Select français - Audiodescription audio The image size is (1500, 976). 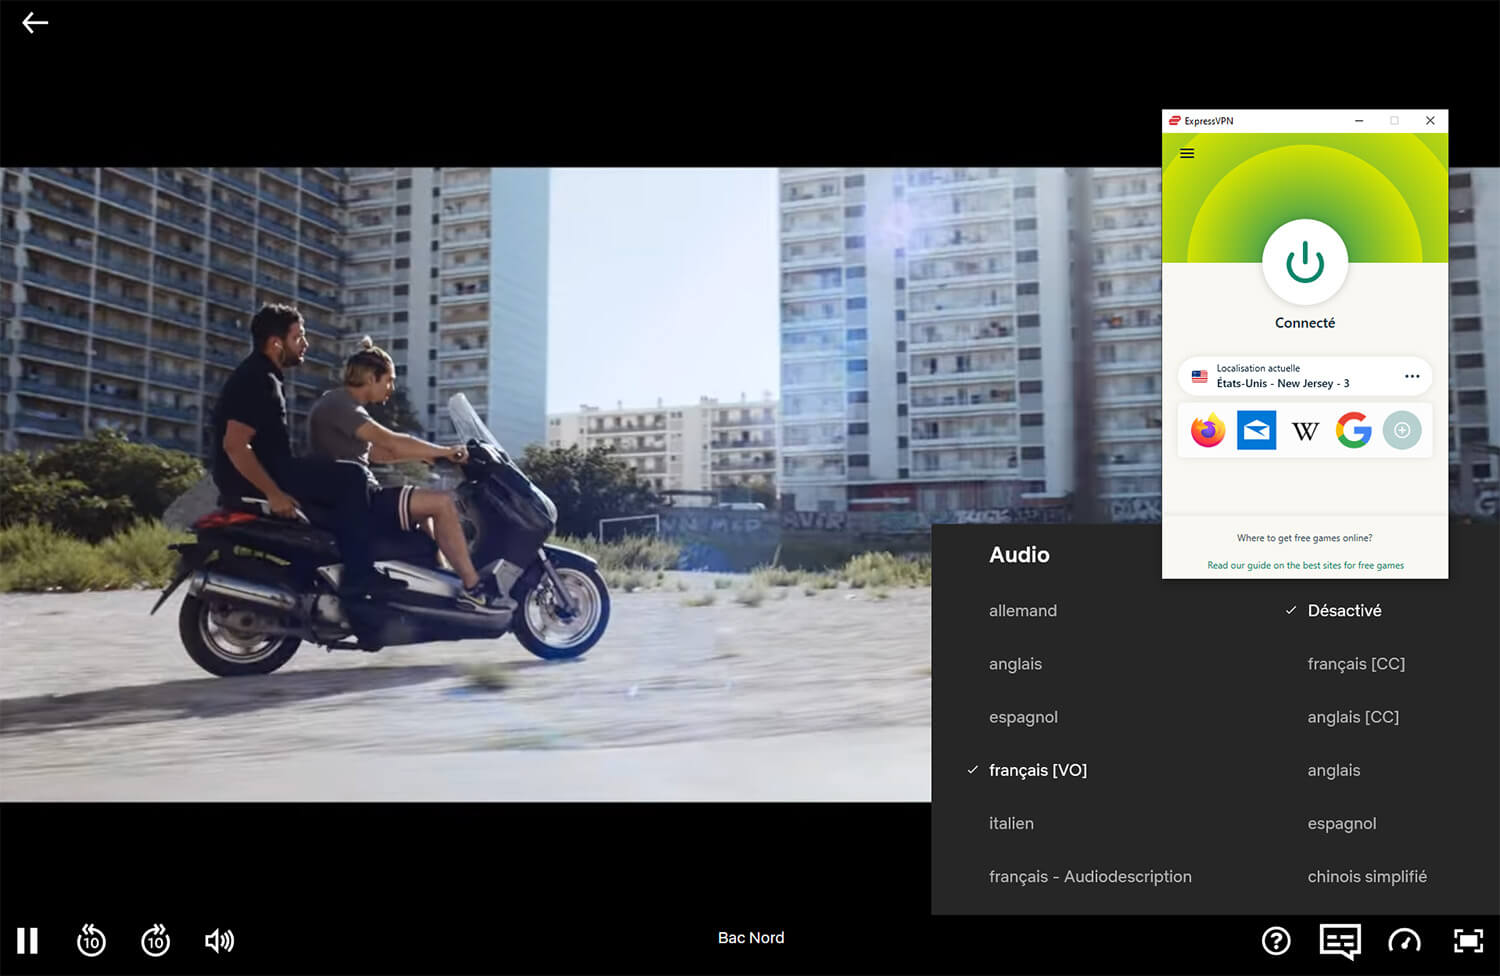(1090, 876)
